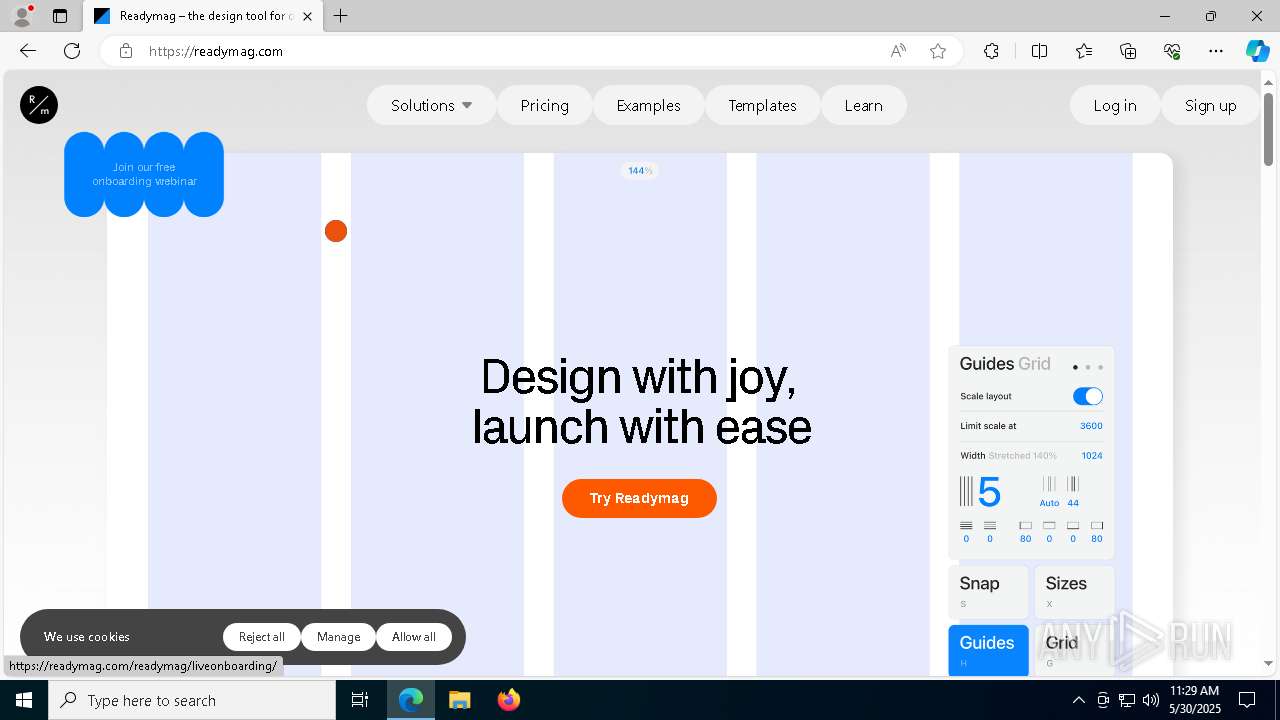The image size is (1280, 720).
Task: Open Tab actions menu icon
Action: click(x=60, y=16)
